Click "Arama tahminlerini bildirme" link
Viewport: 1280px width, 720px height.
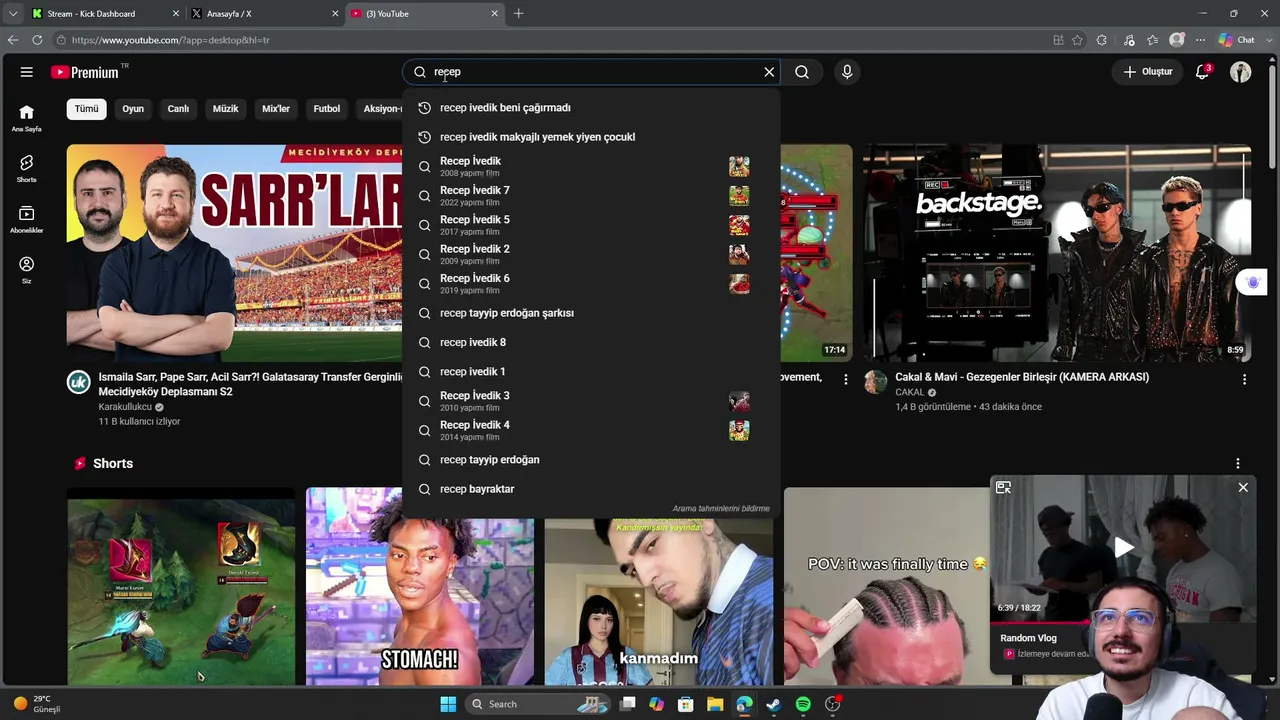coord(721,509)
